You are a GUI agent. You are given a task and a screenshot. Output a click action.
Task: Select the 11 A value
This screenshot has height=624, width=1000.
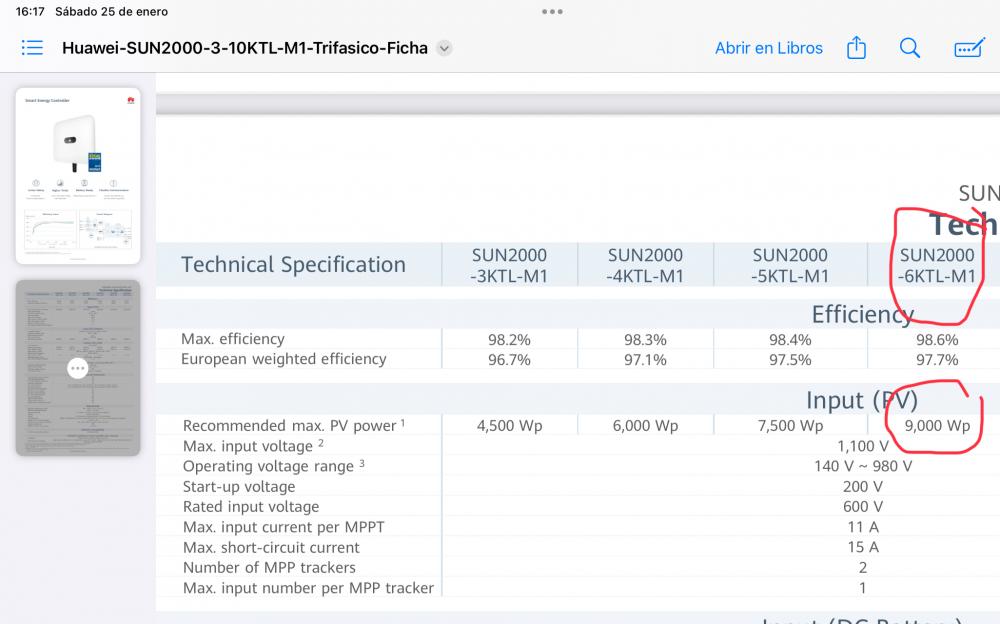(x=862, y=527)
